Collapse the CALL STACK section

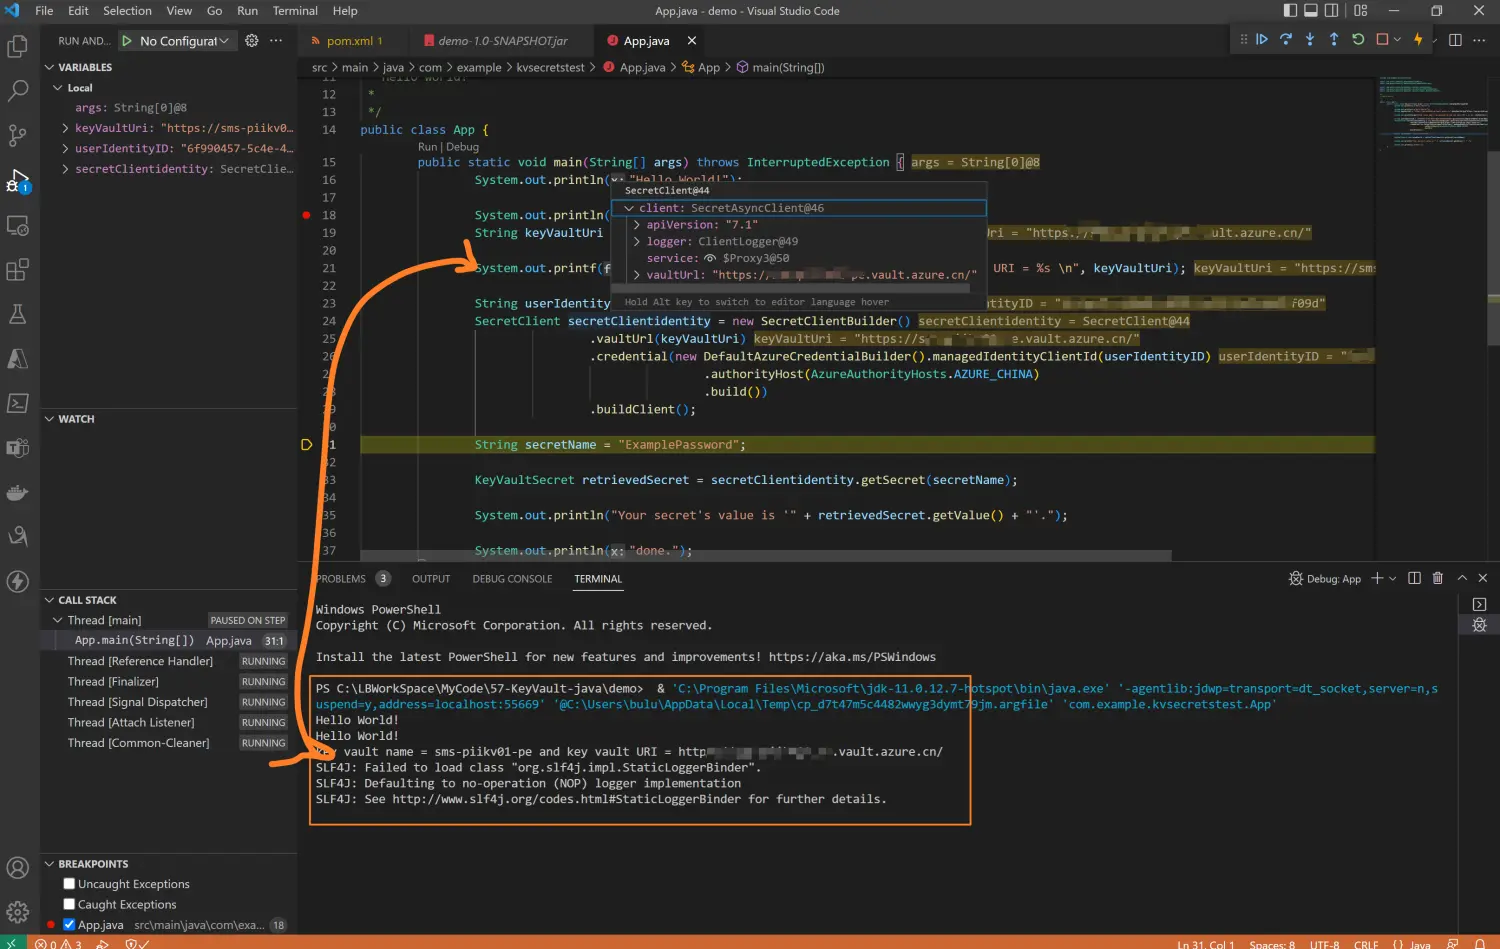pos(50,600)
